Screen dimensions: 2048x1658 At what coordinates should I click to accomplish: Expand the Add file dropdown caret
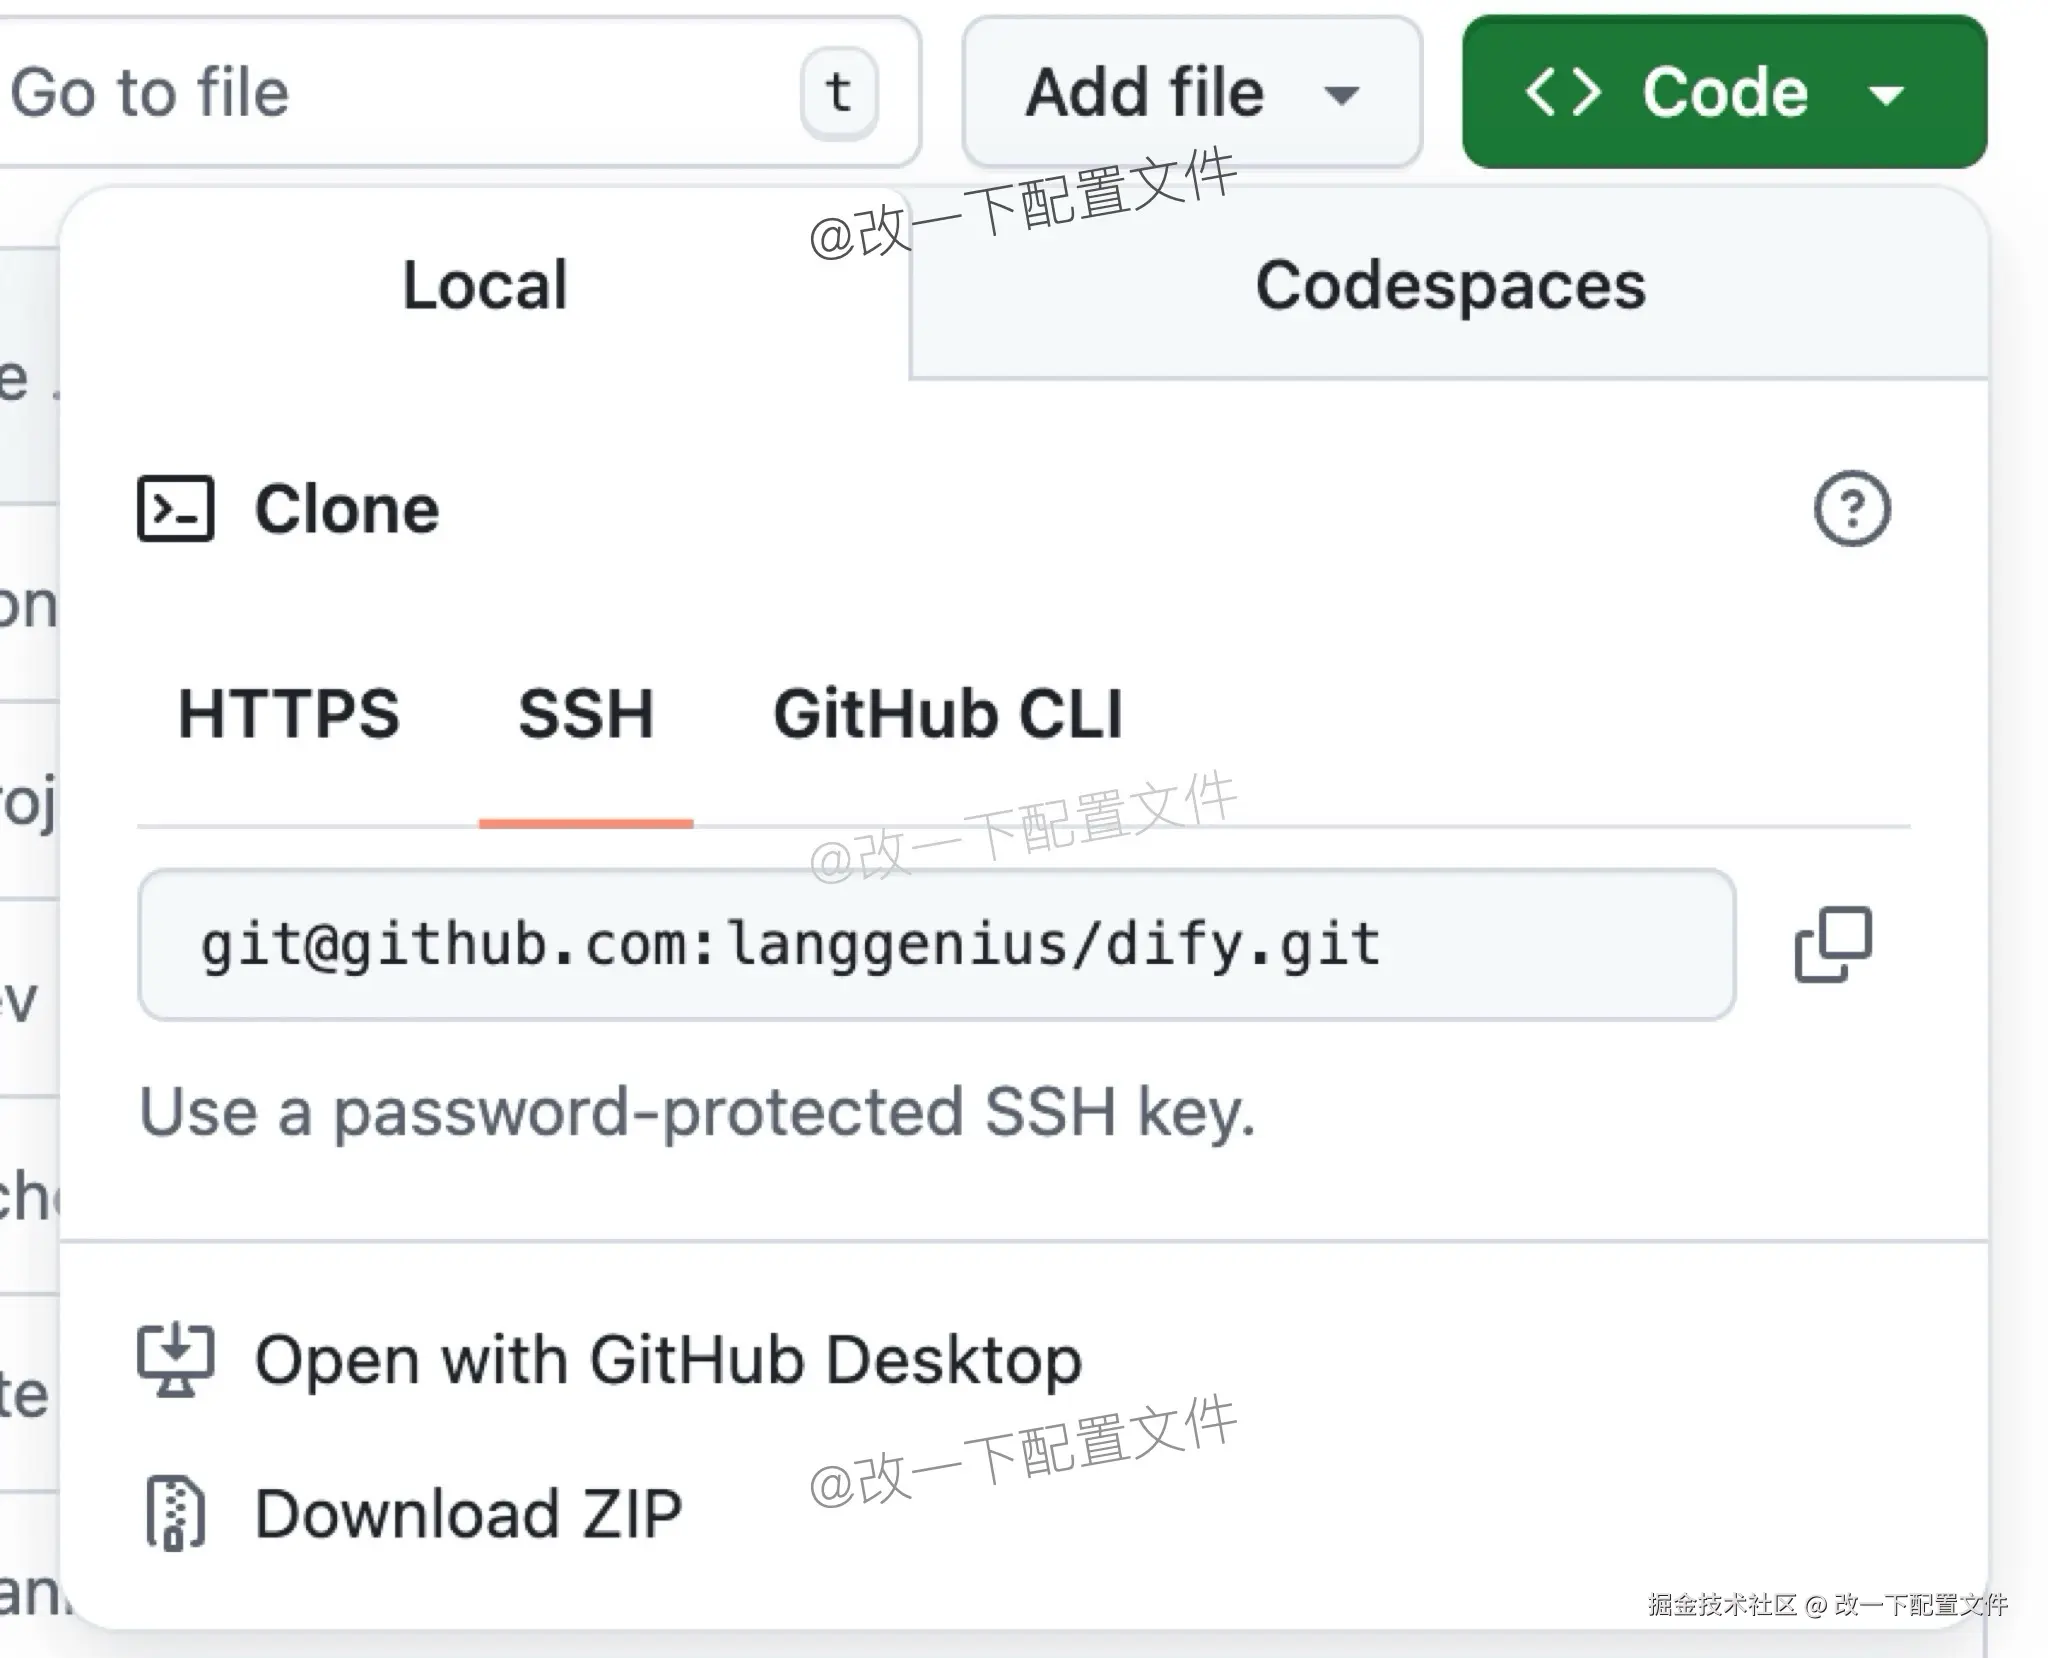click(x=1341, y=95)
